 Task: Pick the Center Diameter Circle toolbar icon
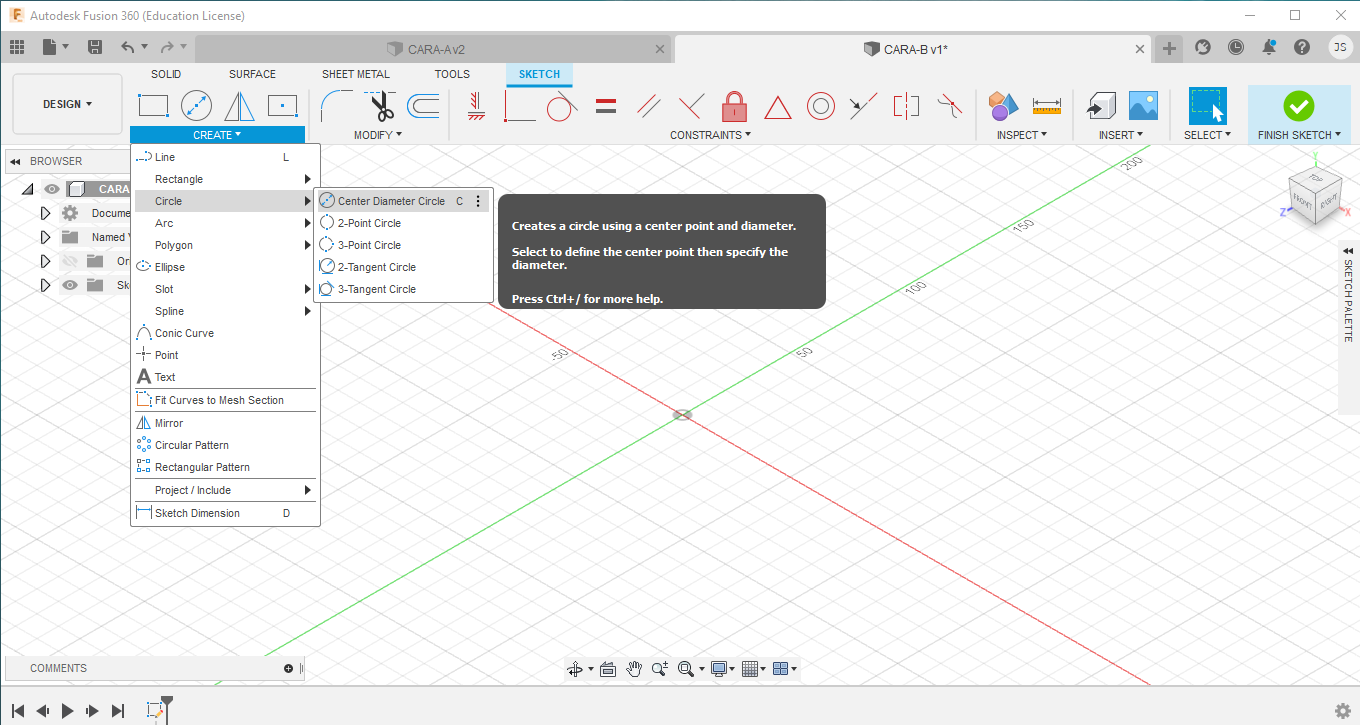click(x=196, y=105)
